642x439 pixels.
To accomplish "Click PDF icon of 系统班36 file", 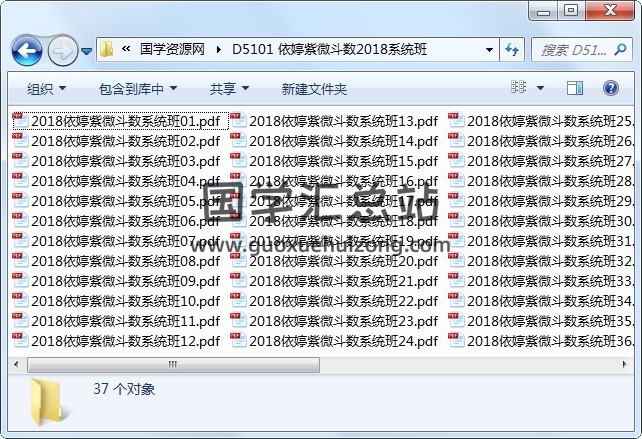I will [456, 341].
